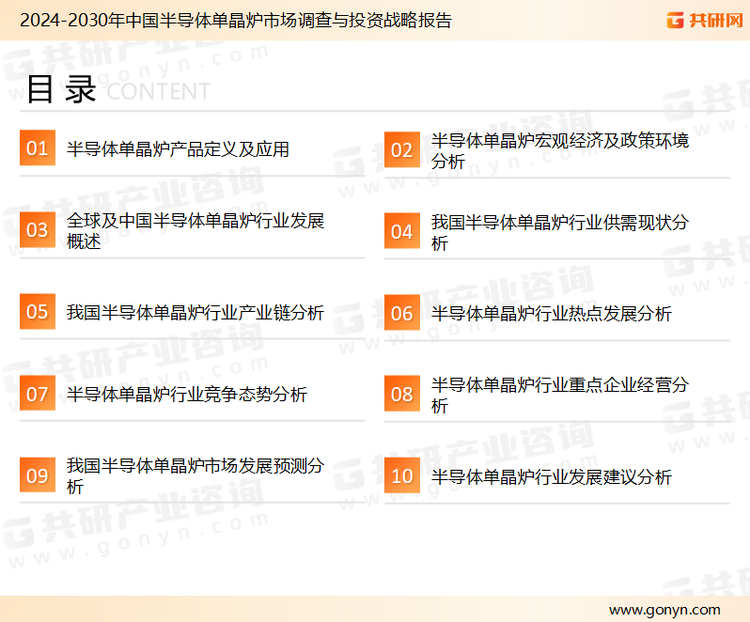
Task: Open chapter 我国半导体单晶炉行业产业链分析
Action: point(196,312)
